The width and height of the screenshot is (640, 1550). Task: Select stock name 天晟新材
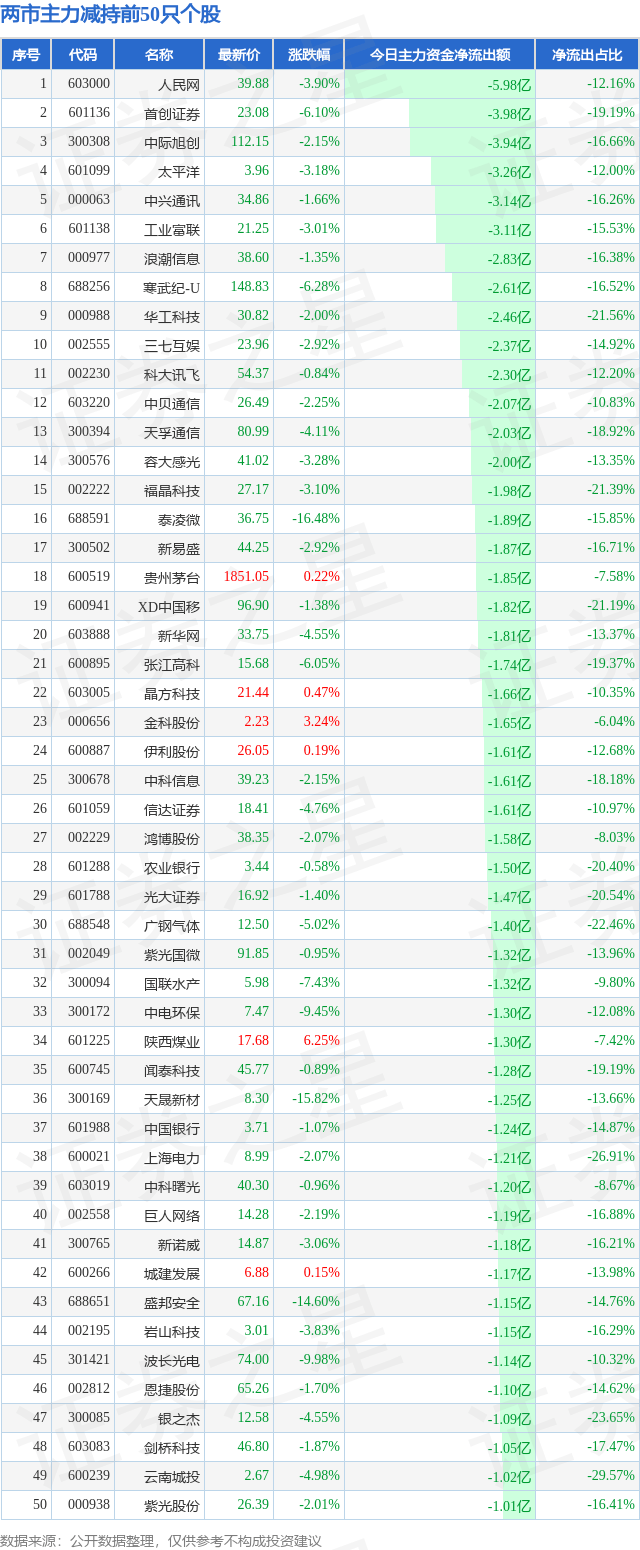coord(172,1100)
